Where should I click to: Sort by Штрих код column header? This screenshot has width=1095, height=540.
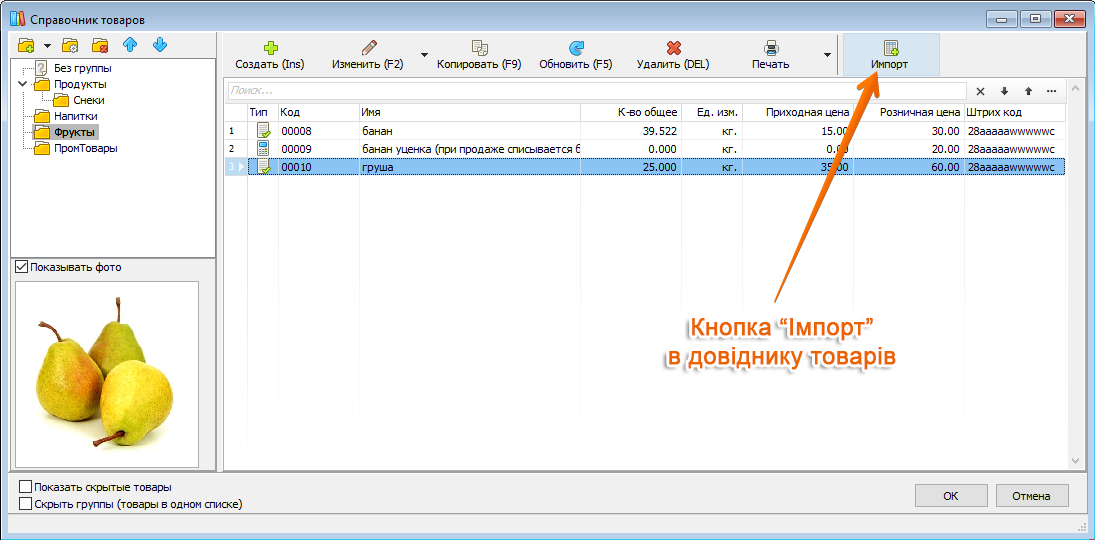(x=1015, y=112)
